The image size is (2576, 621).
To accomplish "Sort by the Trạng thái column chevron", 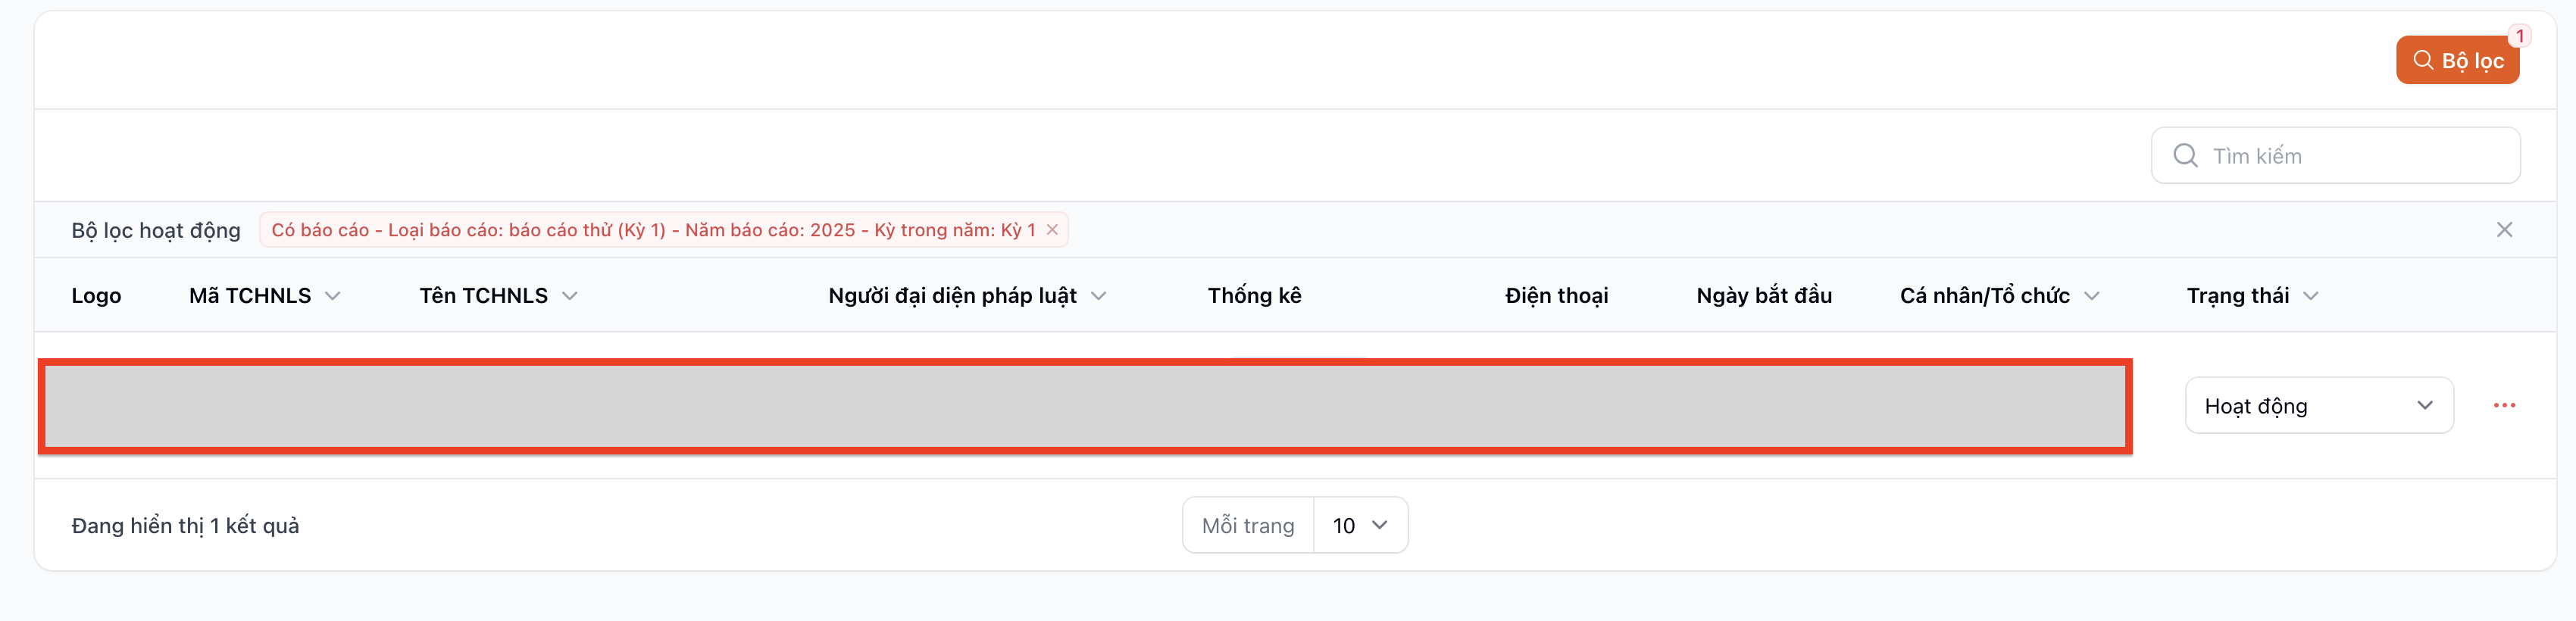I will tap(2310, 296).
